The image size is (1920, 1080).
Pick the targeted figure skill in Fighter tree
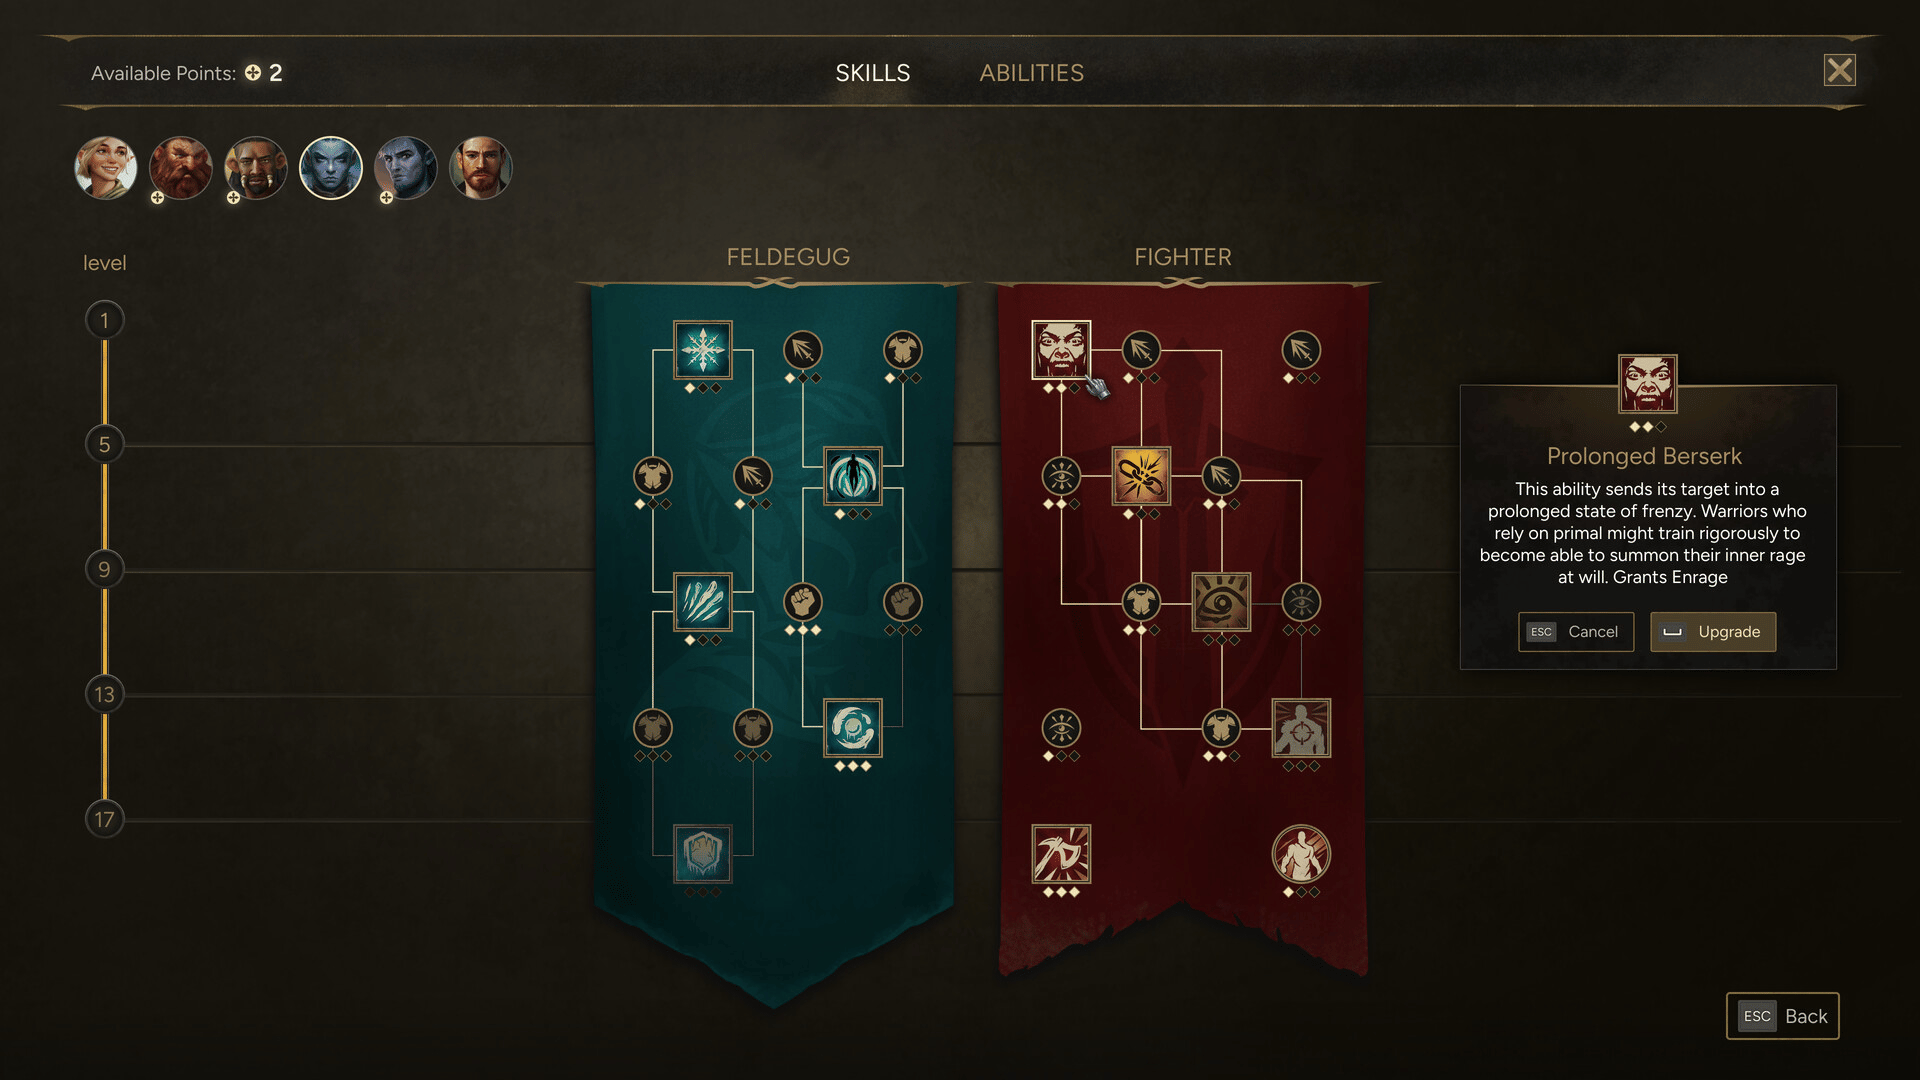coord(1301,728)
